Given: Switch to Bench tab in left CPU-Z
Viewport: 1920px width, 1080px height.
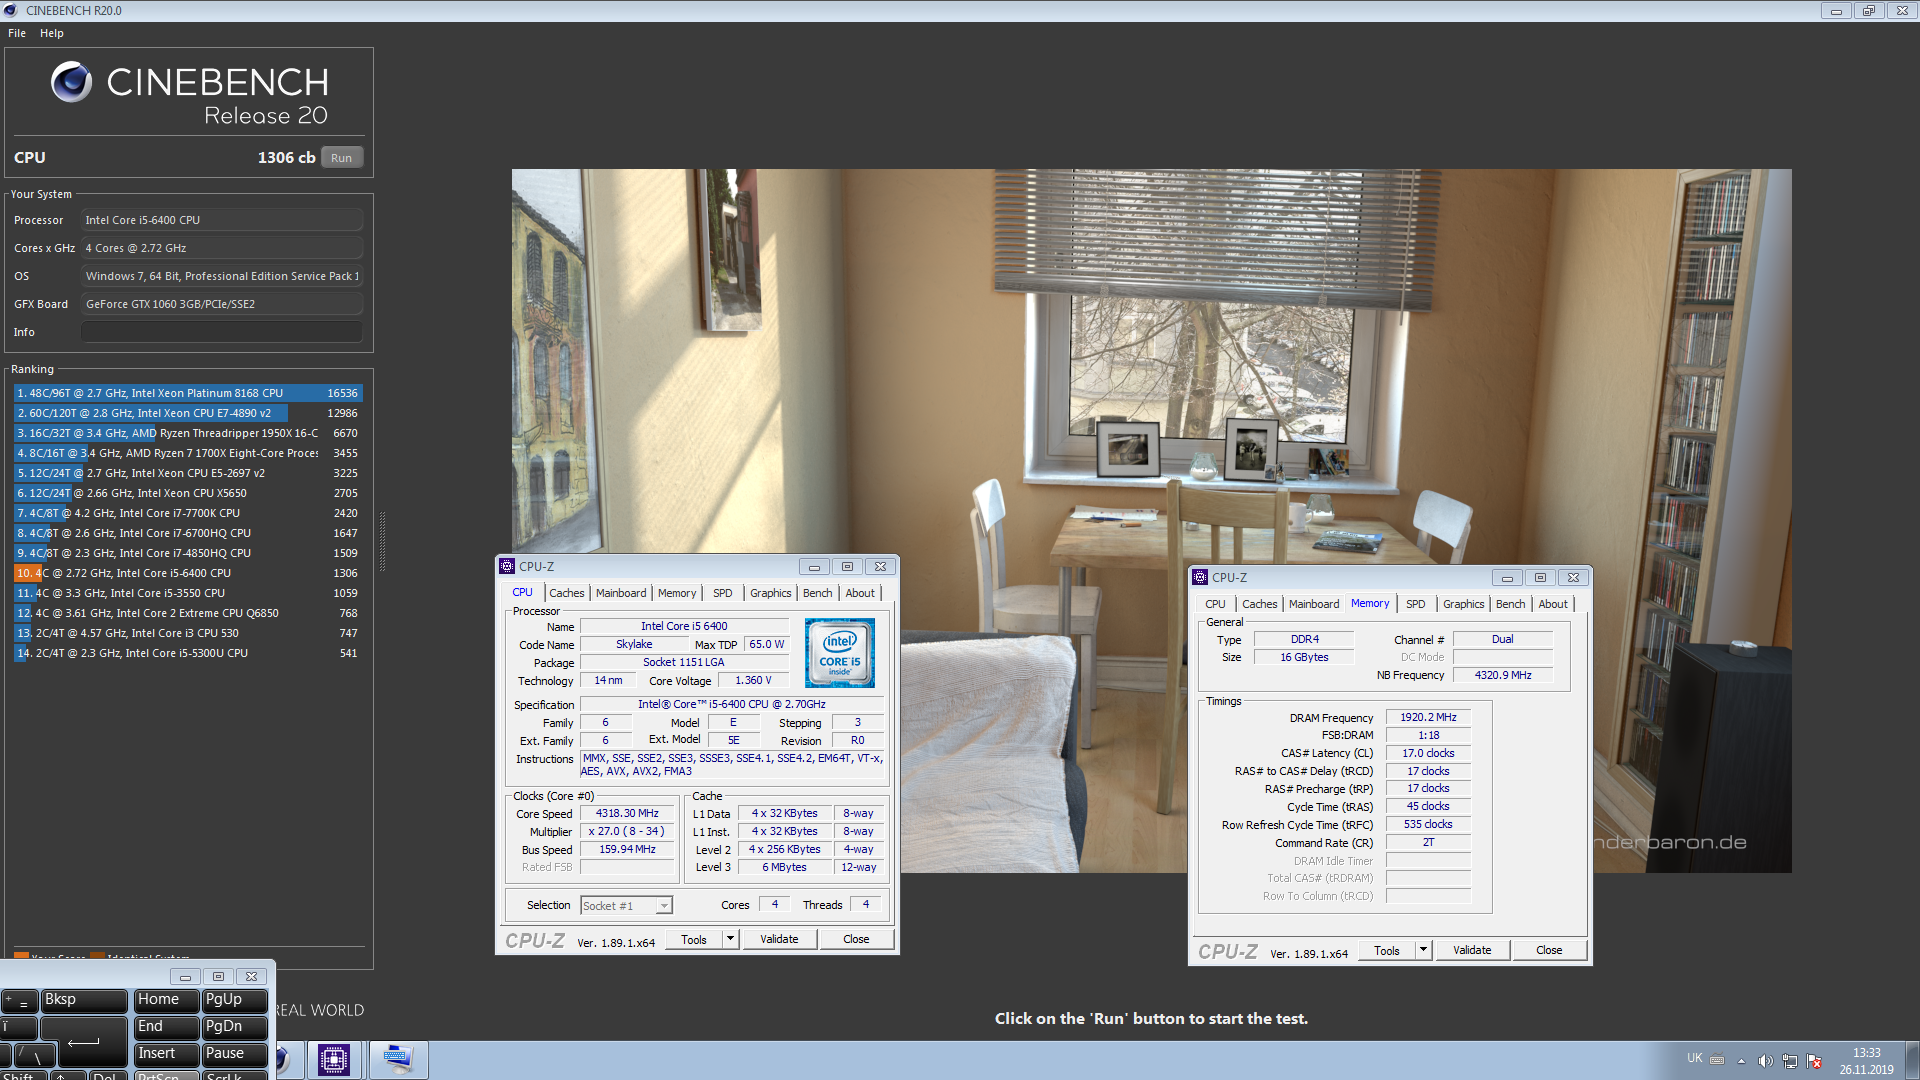Looking at the screenshot, I should (817, 593).
